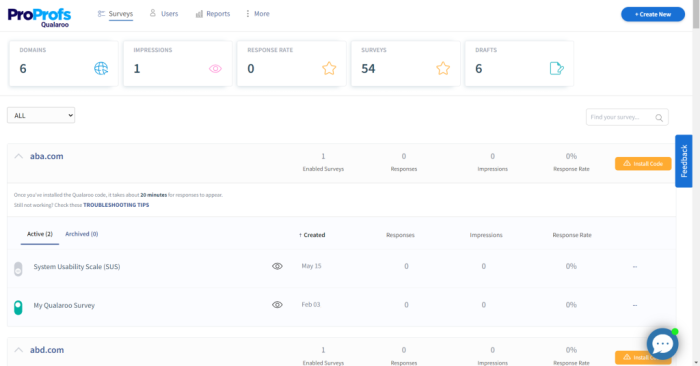Screen dimensions: 700x366
Task: Click the ProProfs Qualaroo logo
Action: (x=39, y=17)
